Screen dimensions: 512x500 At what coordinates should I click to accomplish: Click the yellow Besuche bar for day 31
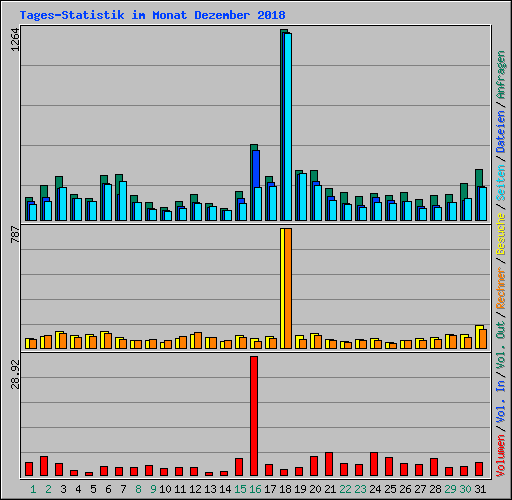[478, 337]
